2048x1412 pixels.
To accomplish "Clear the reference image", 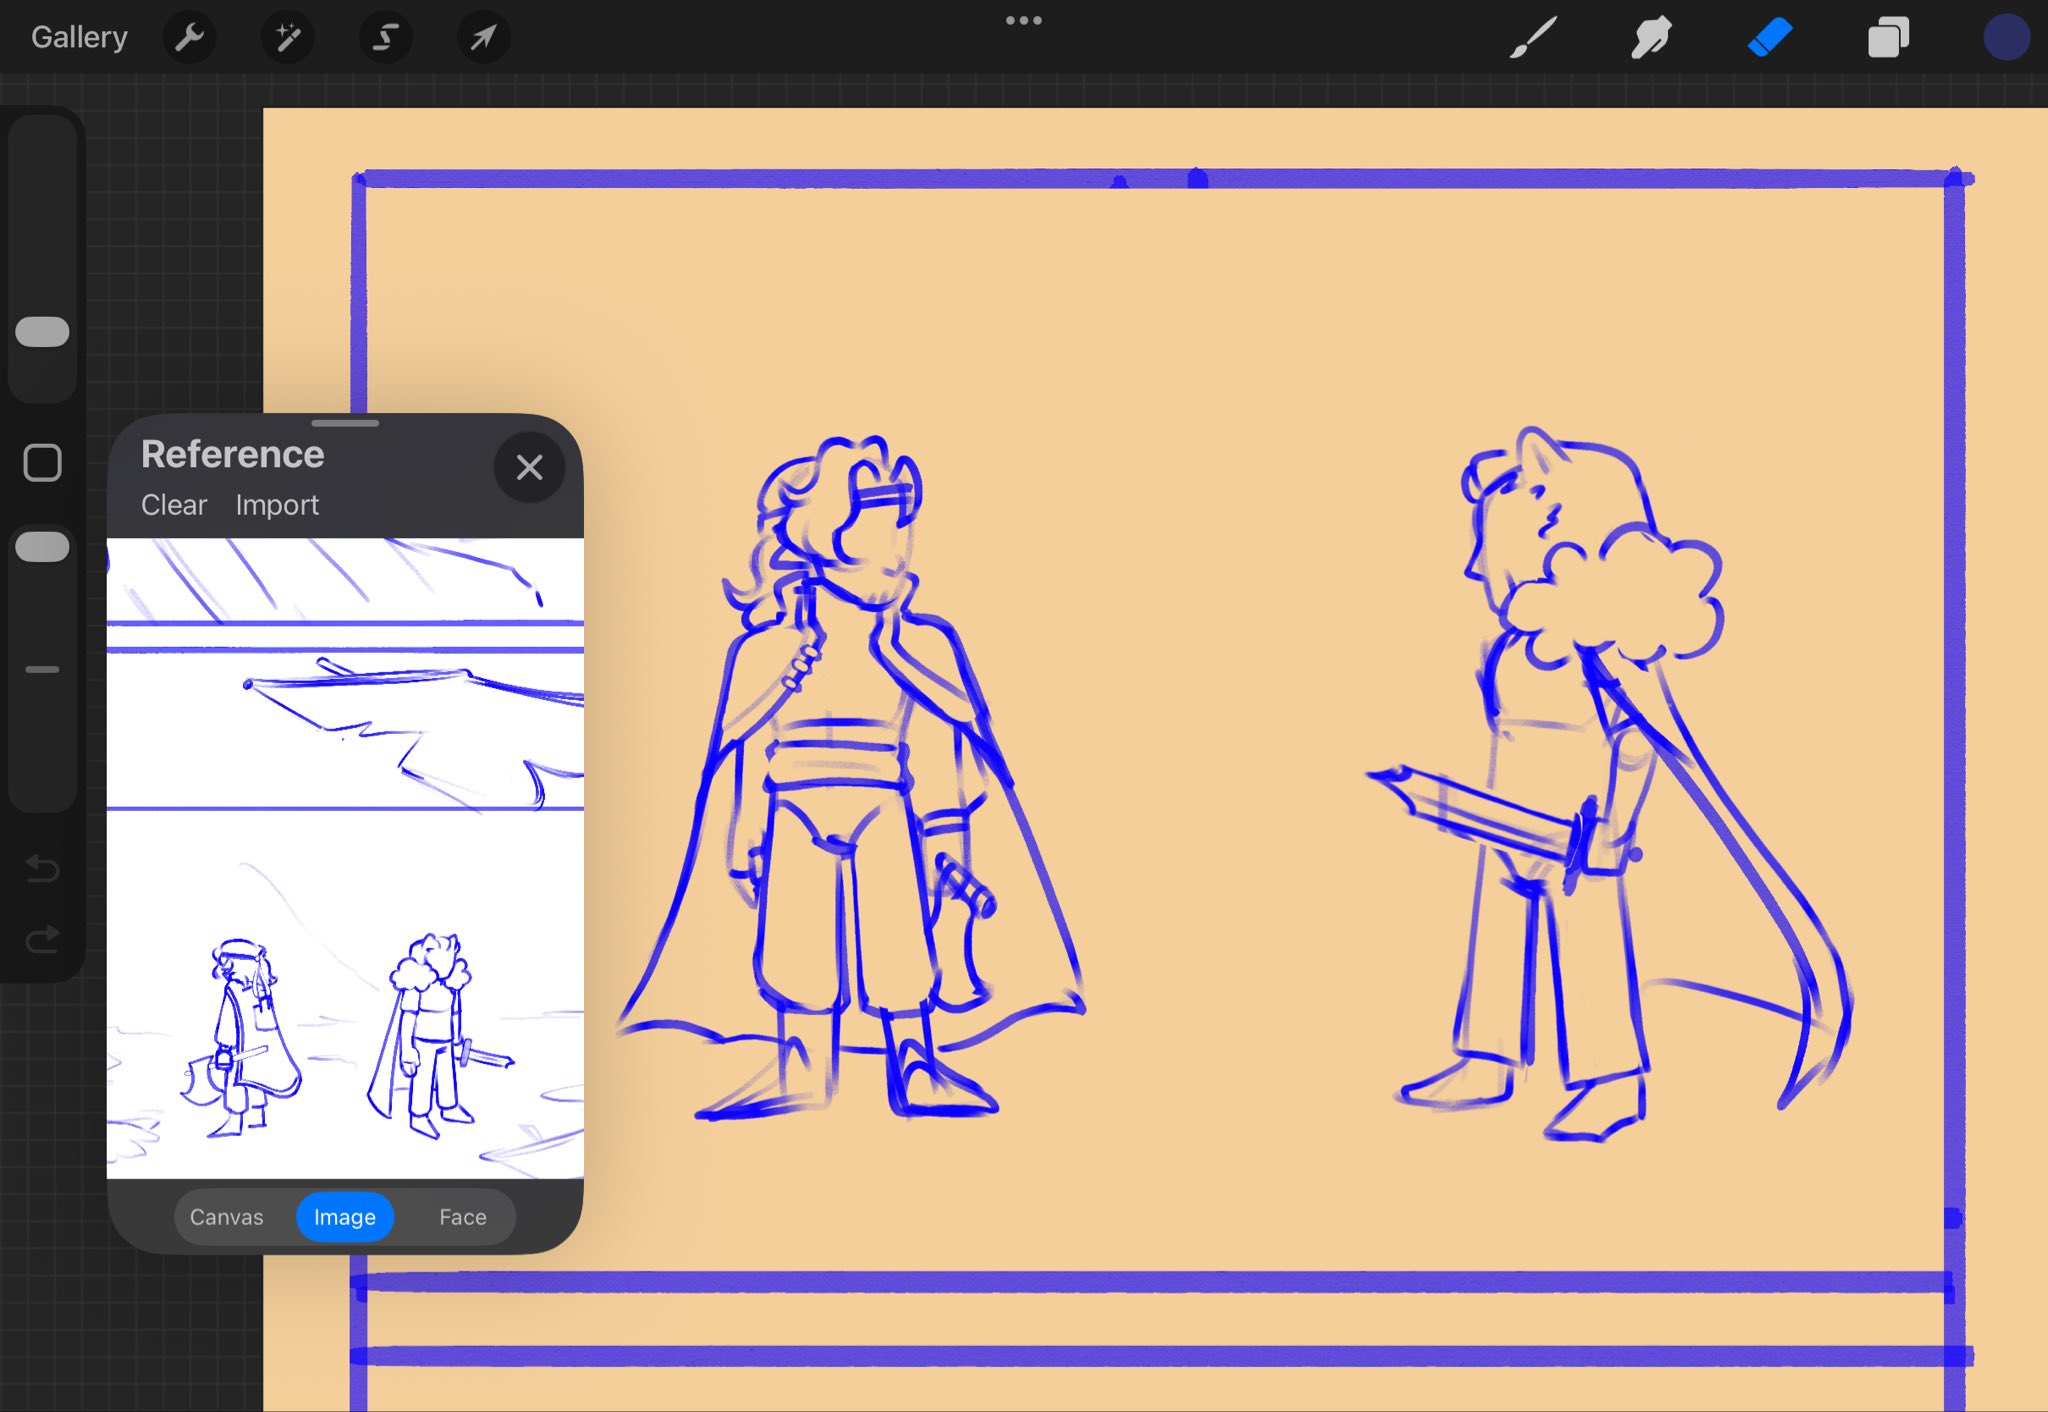I will tap(174, 505).
